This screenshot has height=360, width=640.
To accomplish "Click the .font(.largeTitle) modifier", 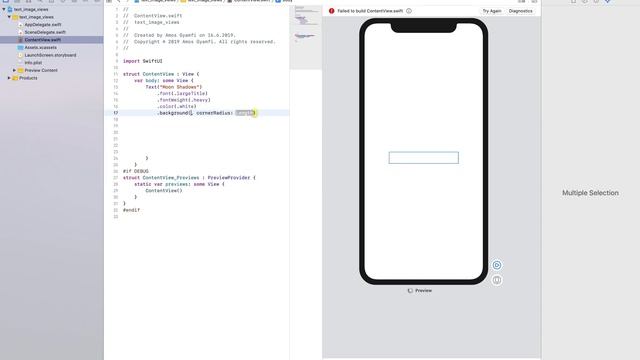I will click(182, 93).
